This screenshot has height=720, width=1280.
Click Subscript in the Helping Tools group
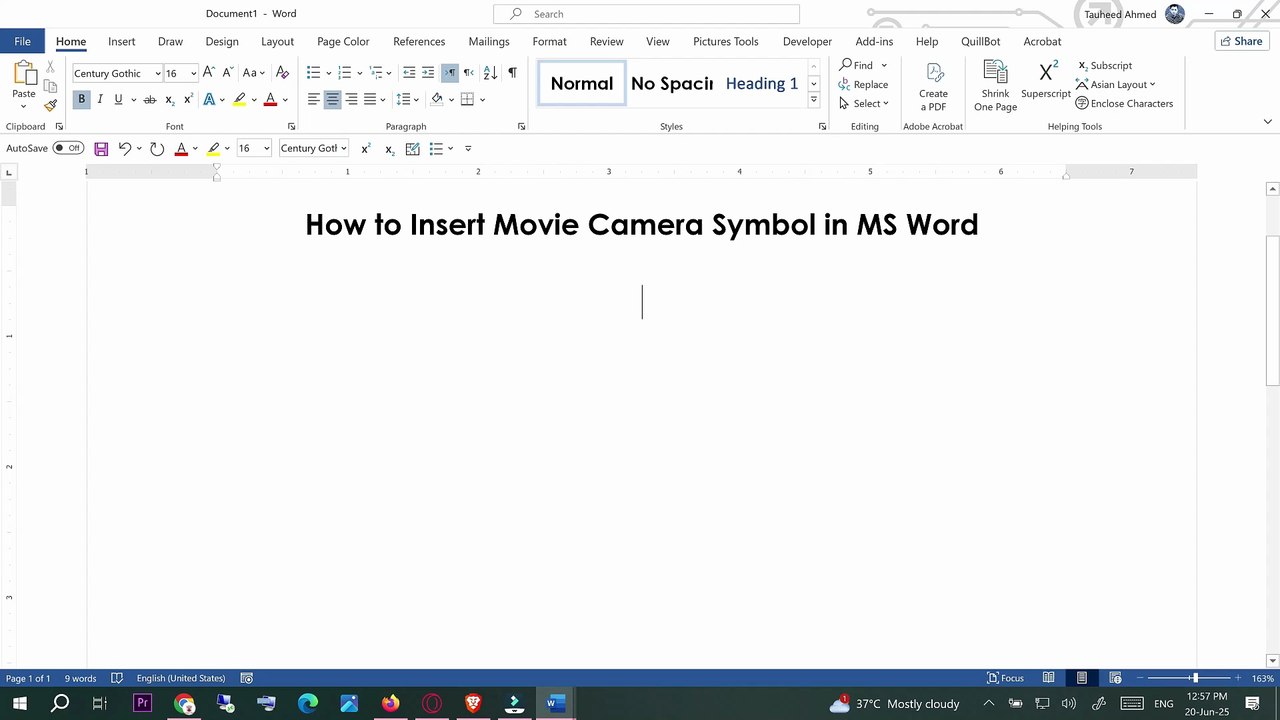[1105, 66]
